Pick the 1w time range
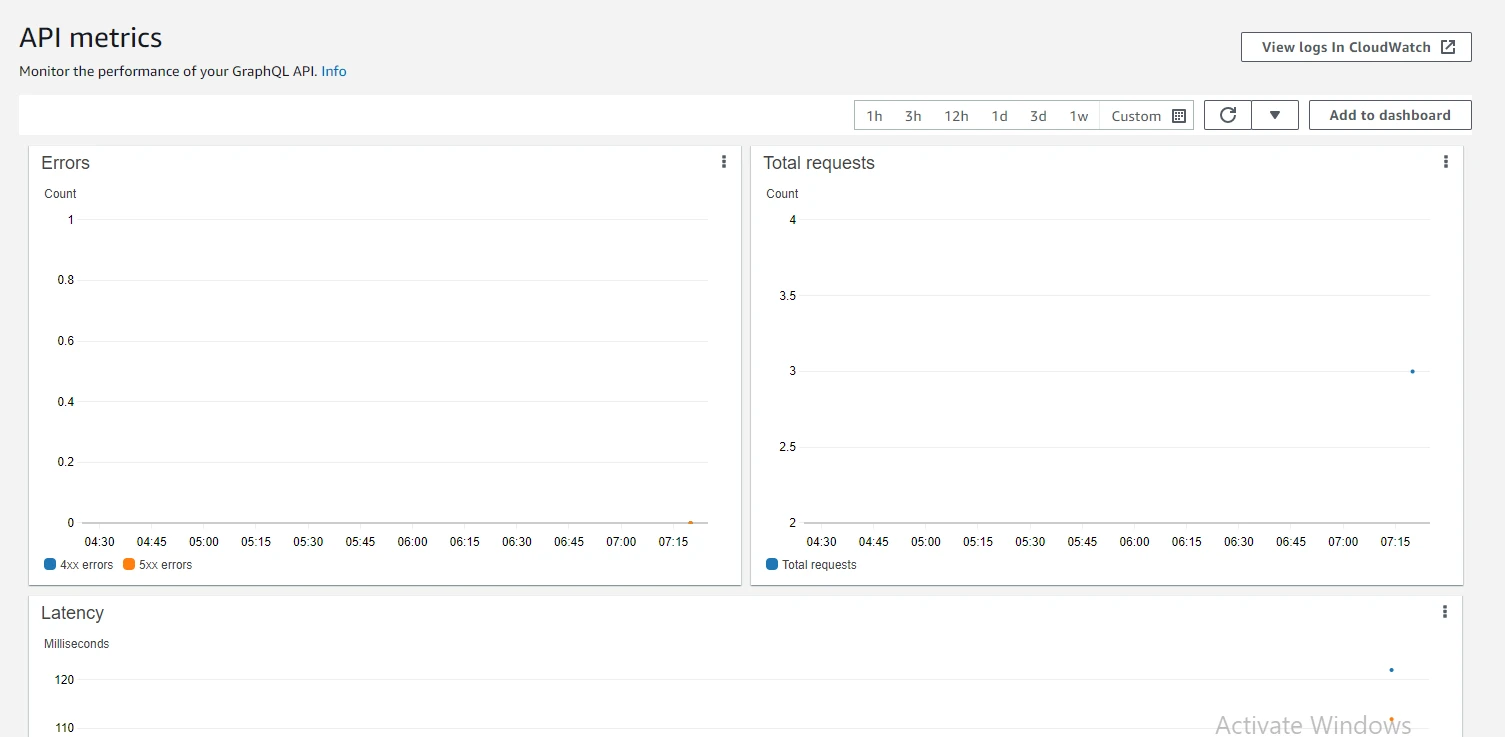The height and width of the screenshot is (737, 1505). [1079, 116]
